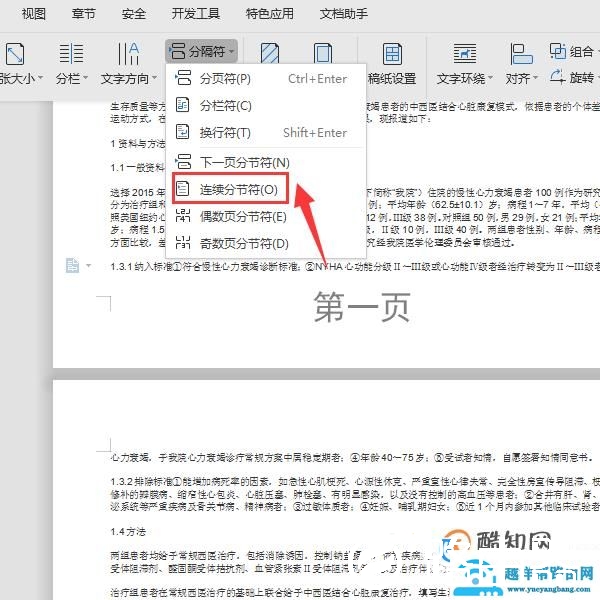Expand the 文字方向 dropdown arrow
The image size is (600, 600).
155,78
